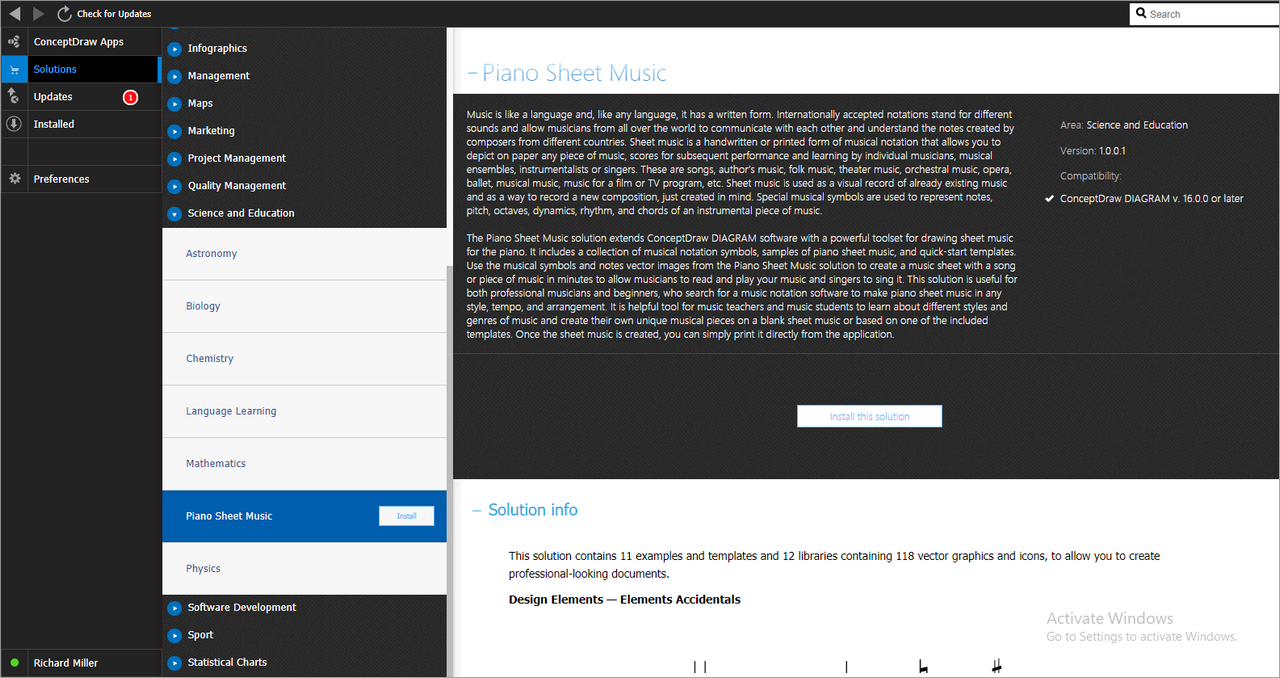Click the Software Development category label
1280x678 pixels.
(x=242, y=607)
